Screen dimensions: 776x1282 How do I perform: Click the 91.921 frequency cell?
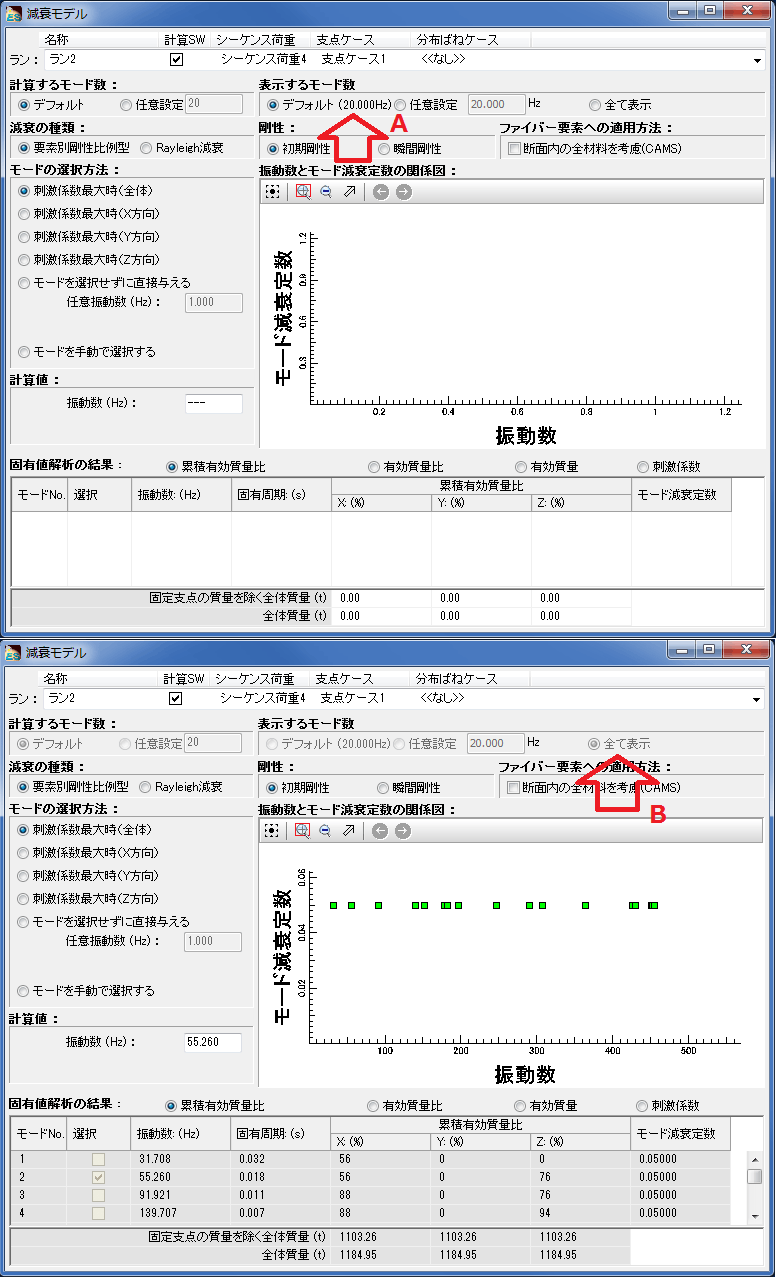pos(181,1195)
